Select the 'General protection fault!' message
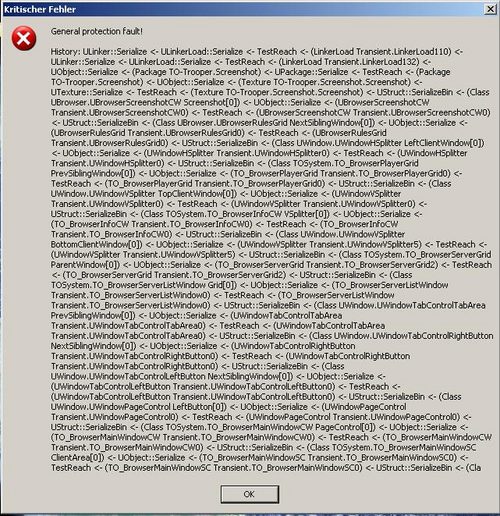This screenshot has width=500, height=516. (x=97, y=31)
